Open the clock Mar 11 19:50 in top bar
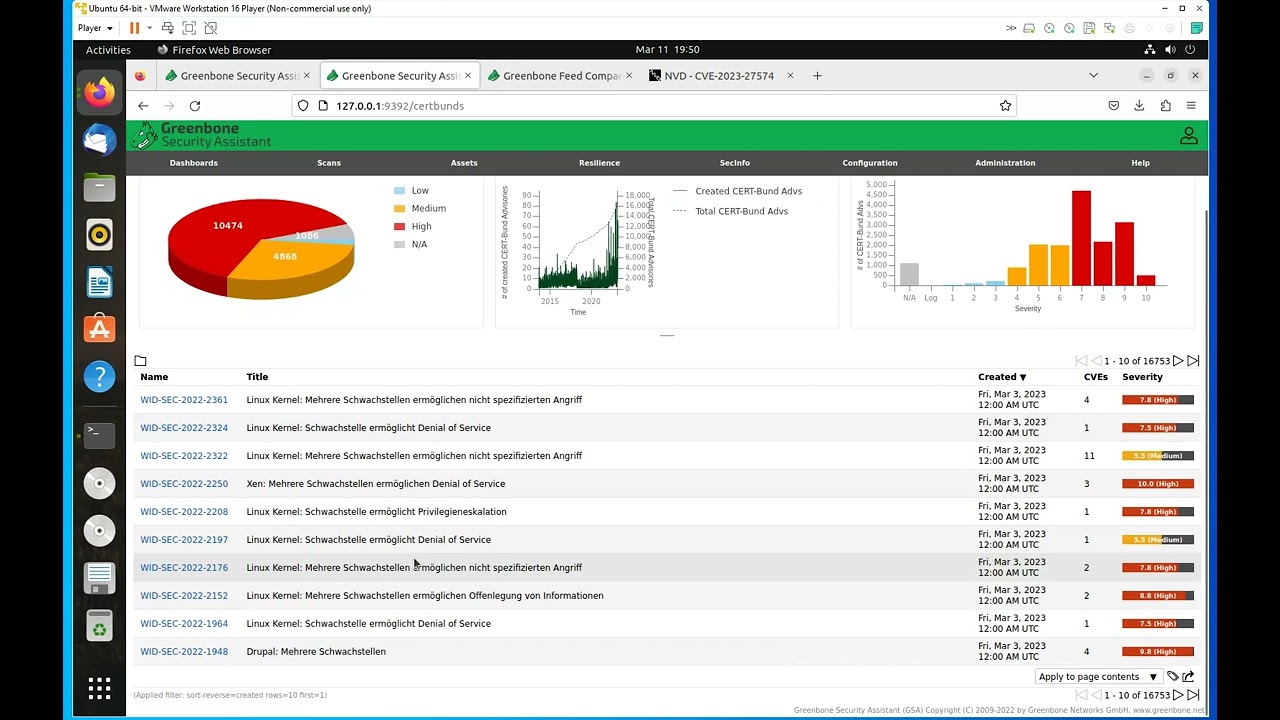This screenshot has width=1280, height=720. tap(667, 50)
